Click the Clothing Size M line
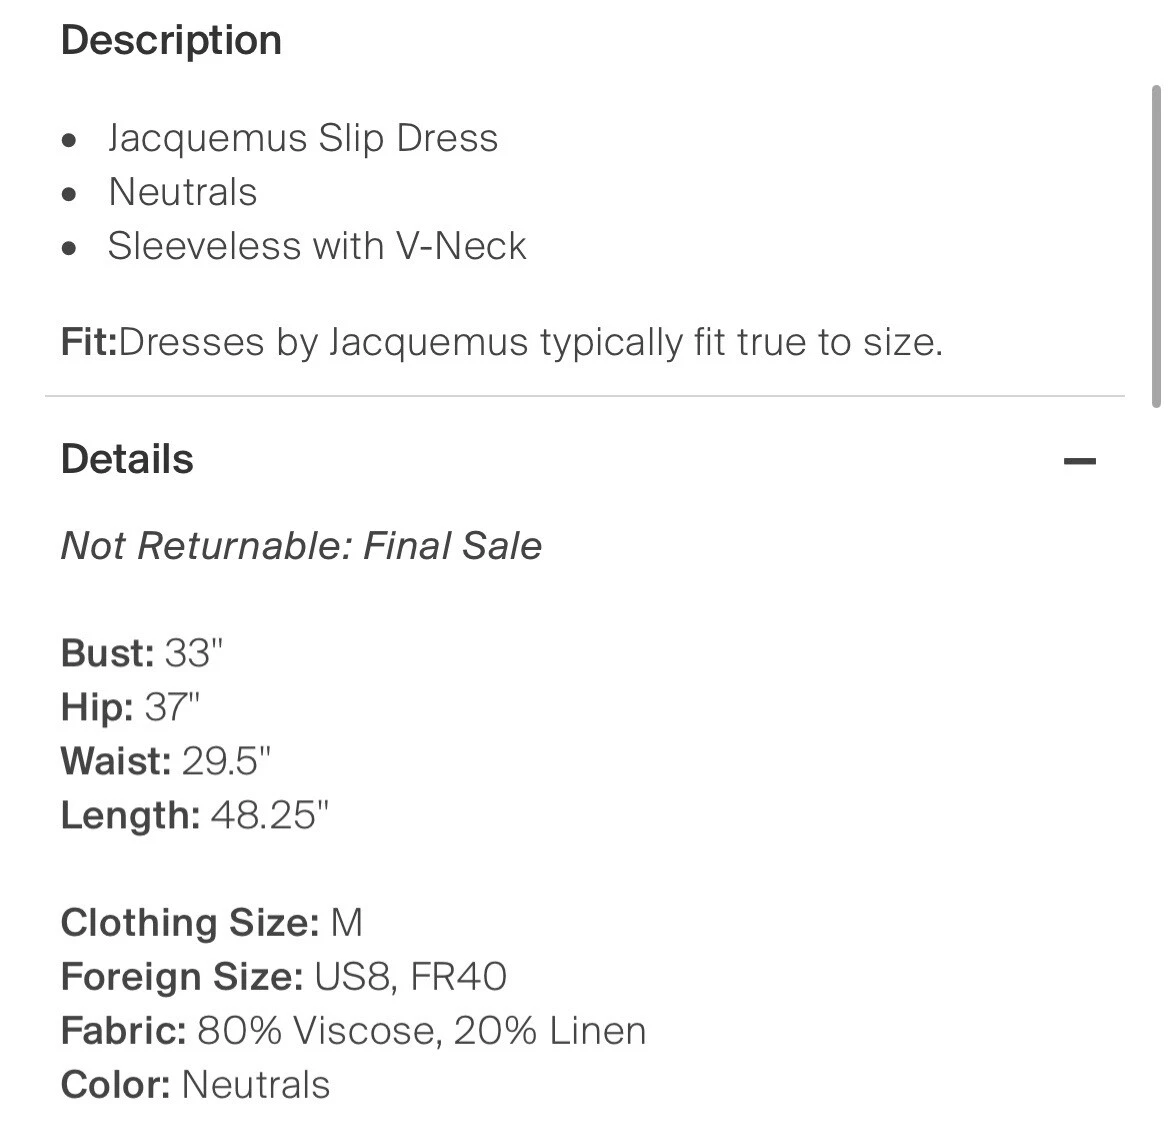The height and width of the screenshot is (1147, 1170). (x=211, y=922)
